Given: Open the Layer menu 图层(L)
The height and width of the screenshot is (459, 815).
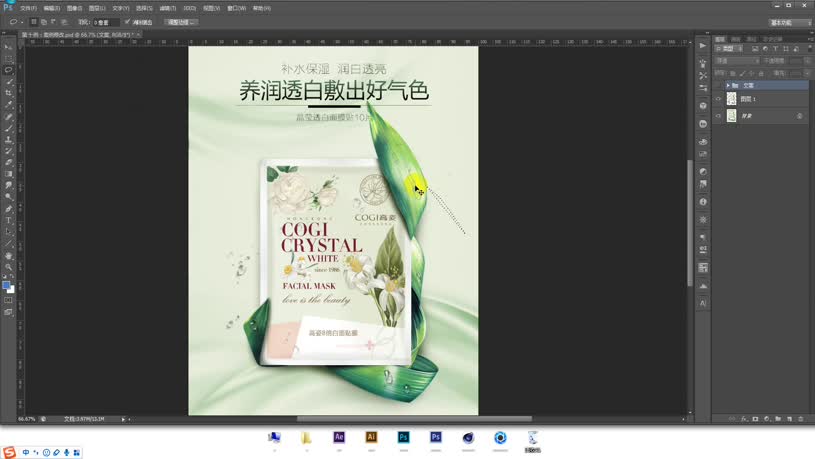Looking at the screenshot, I should pyautogui.click(x=97, y=8).
